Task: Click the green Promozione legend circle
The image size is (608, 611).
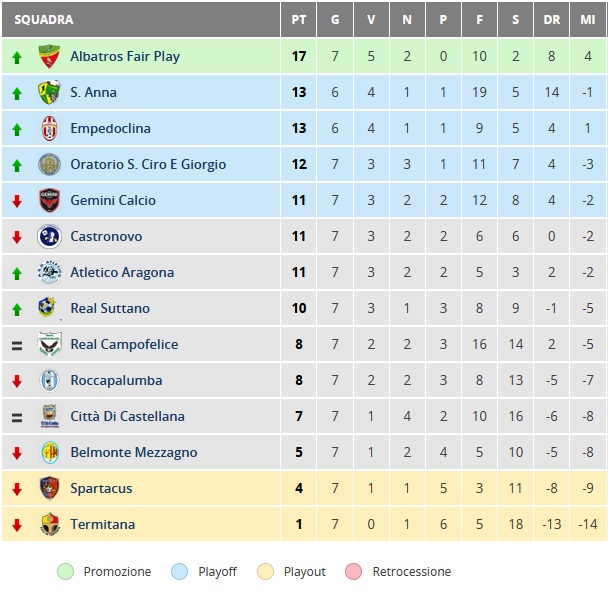Action: (x=65, y=572)
